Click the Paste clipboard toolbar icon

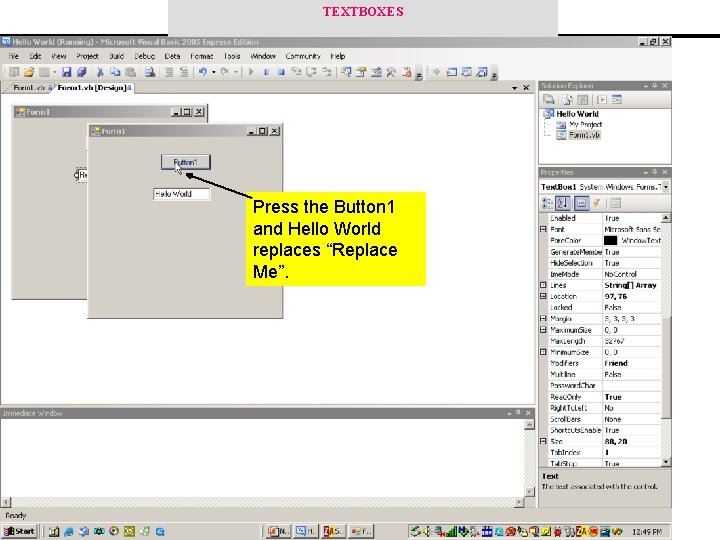(130, 72)
